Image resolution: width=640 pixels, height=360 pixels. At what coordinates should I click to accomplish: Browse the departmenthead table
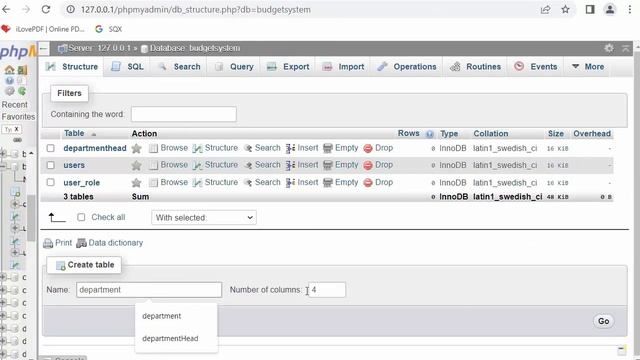pyautogui.click(x=169, y=148)
